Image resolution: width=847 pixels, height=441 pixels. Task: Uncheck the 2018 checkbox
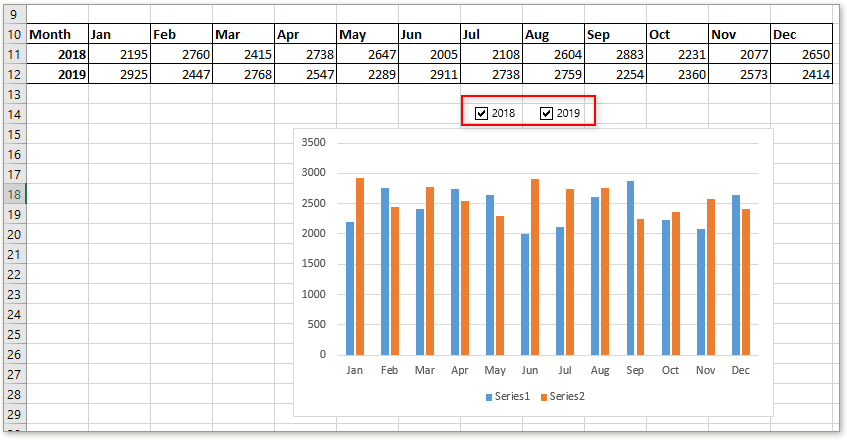[x=481, y=114]
